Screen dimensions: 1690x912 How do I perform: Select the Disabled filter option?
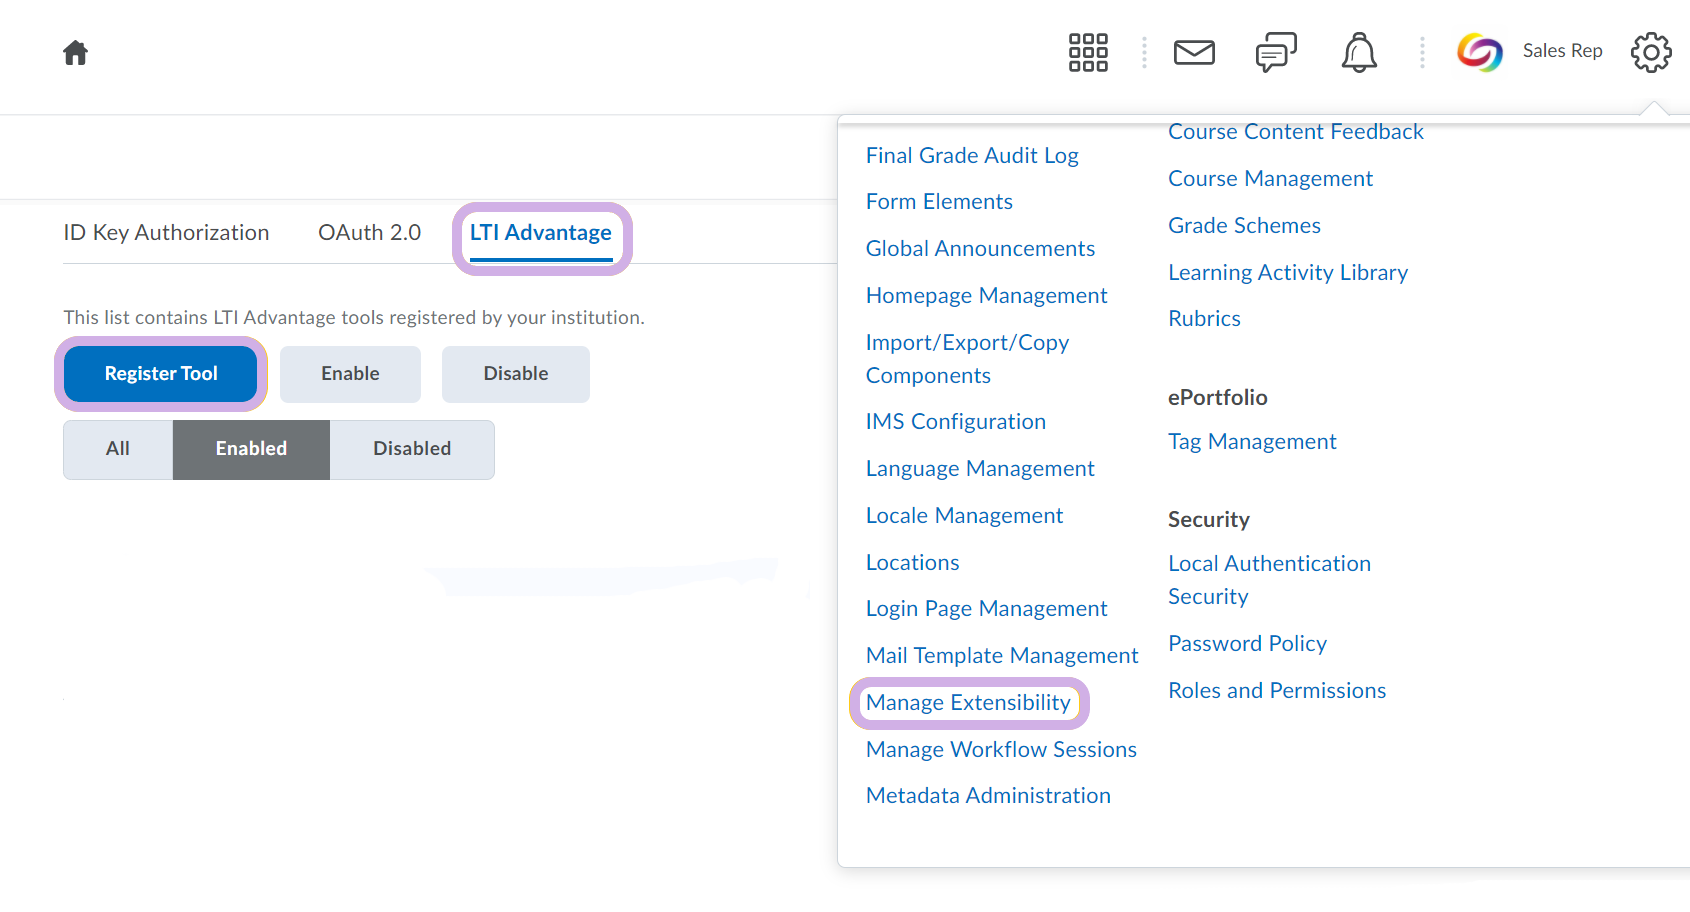412,449
